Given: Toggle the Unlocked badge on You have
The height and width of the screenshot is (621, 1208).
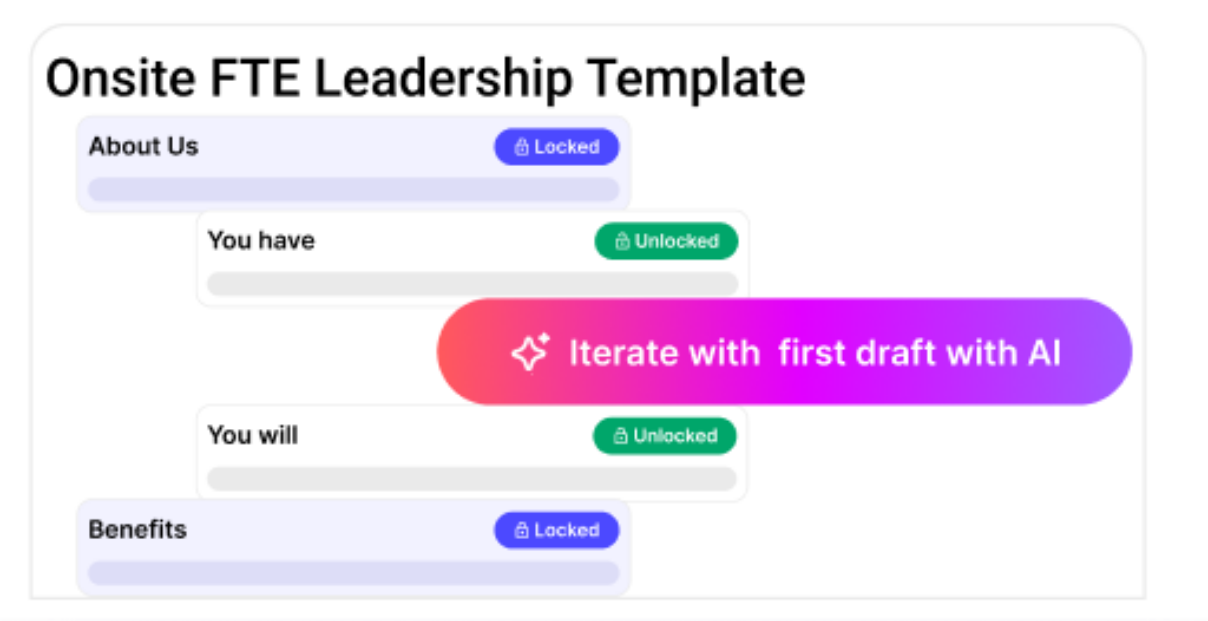Looking at the screenshot, I should coord(666,241).
